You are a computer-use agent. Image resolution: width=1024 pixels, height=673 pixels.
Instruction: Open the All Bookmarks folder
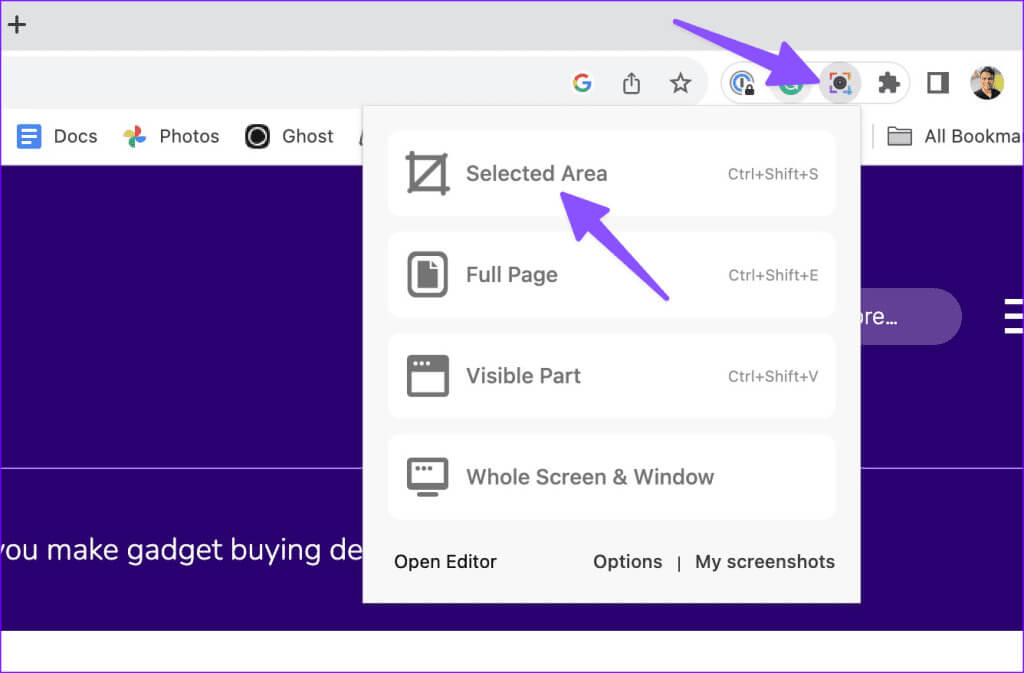point(954,136)
